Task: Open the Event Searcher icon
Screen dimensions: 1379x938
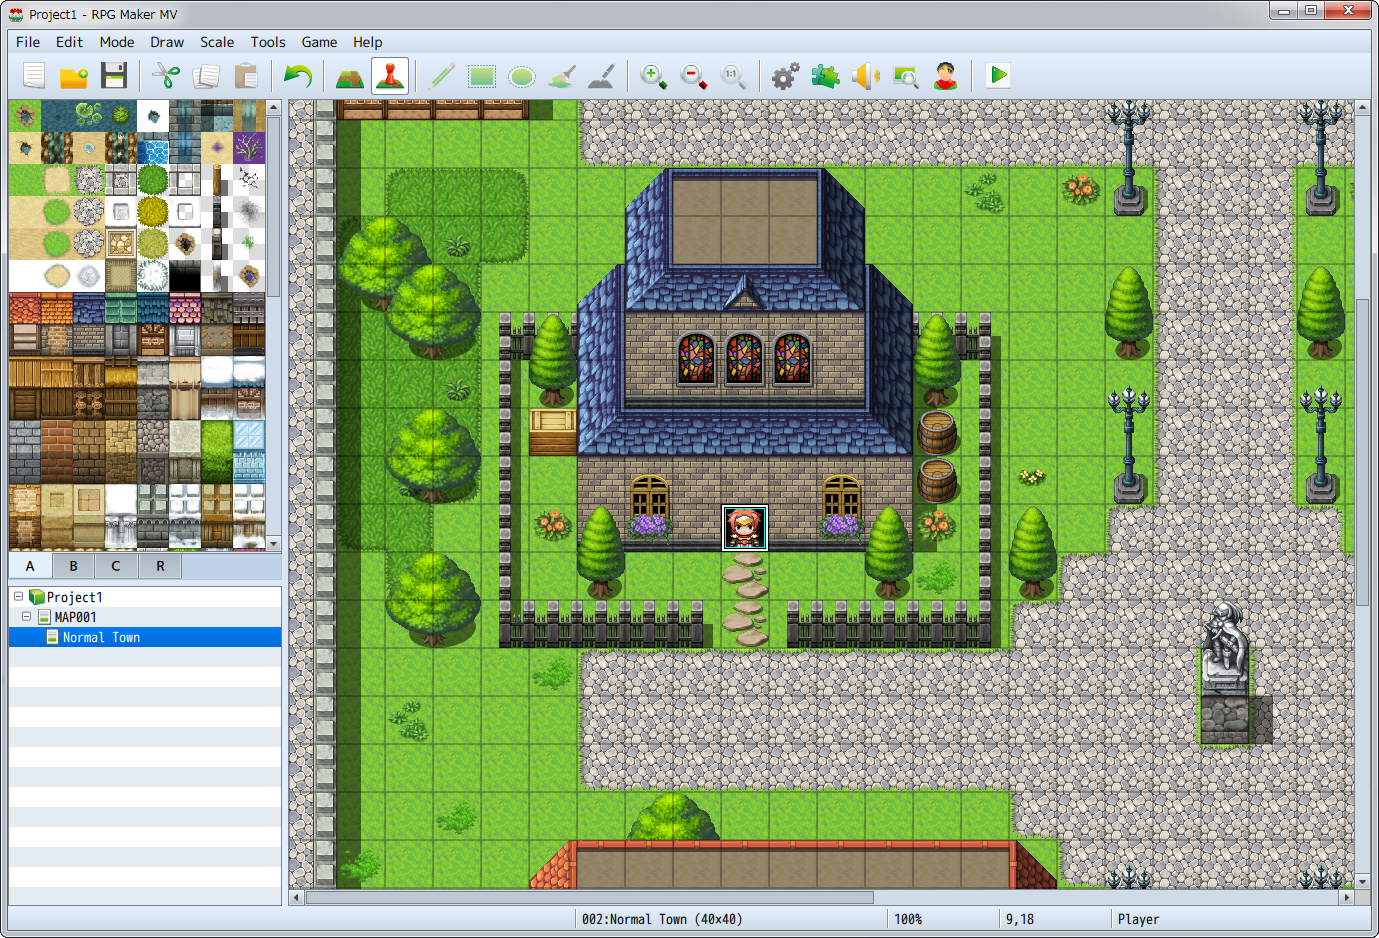Action: pyautogui.click(x=906, y=76)
